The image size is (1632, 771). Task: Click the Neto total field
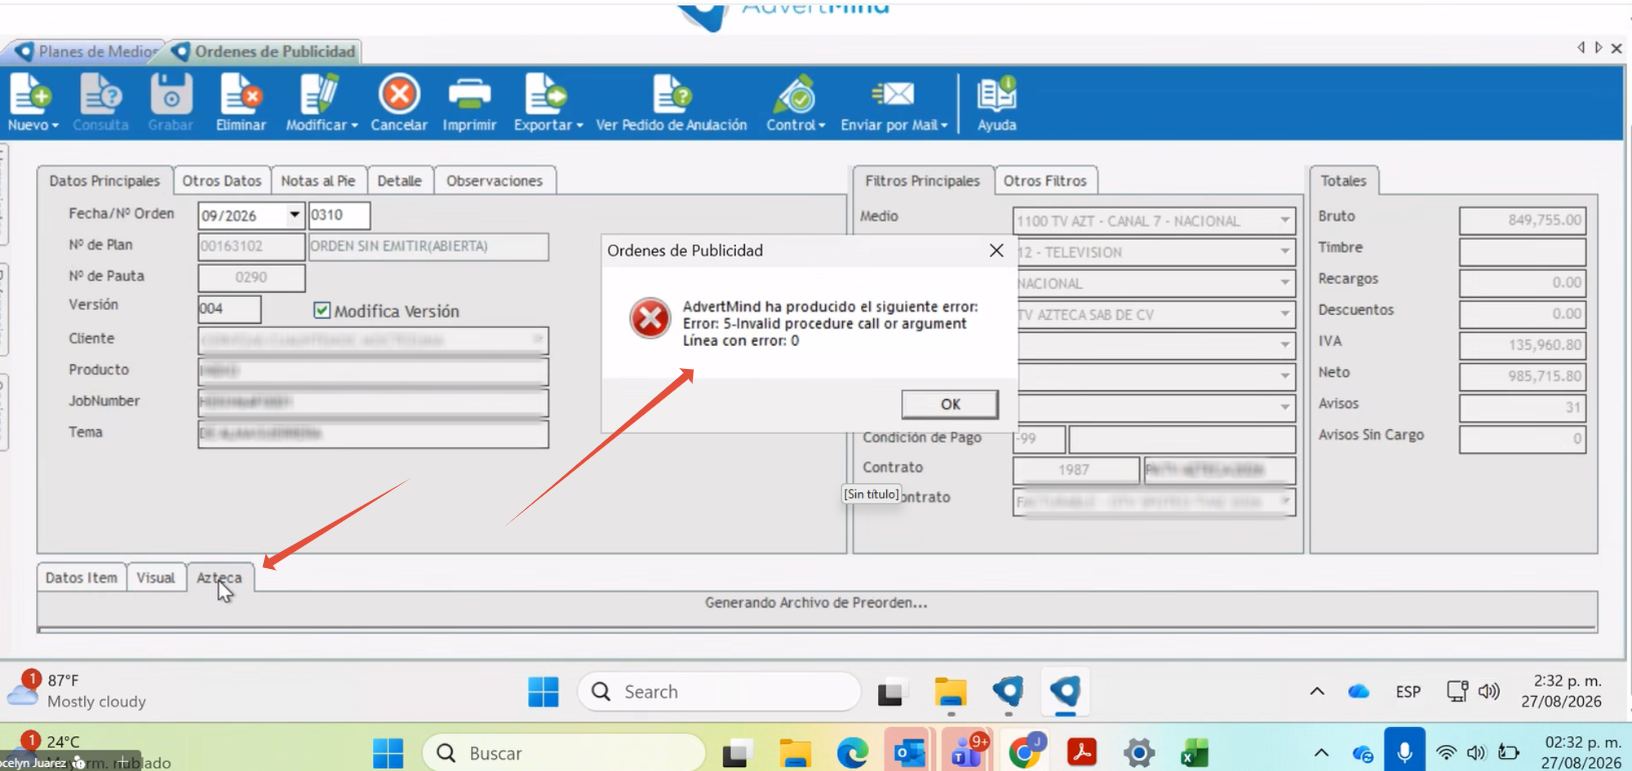pyautogui.click(x=1522, y=376)
